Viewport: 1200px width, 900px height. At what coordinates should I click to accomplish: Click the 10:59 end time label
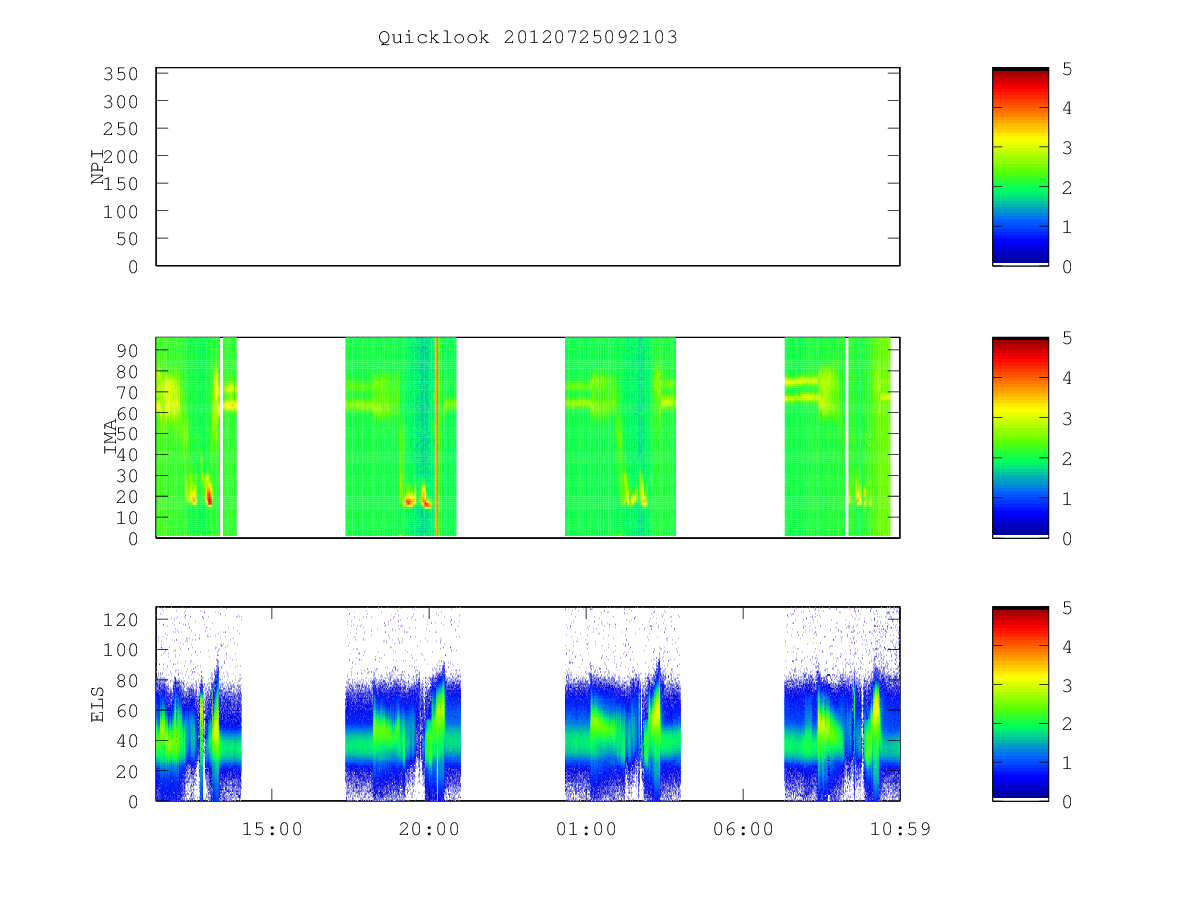(900, 829)
